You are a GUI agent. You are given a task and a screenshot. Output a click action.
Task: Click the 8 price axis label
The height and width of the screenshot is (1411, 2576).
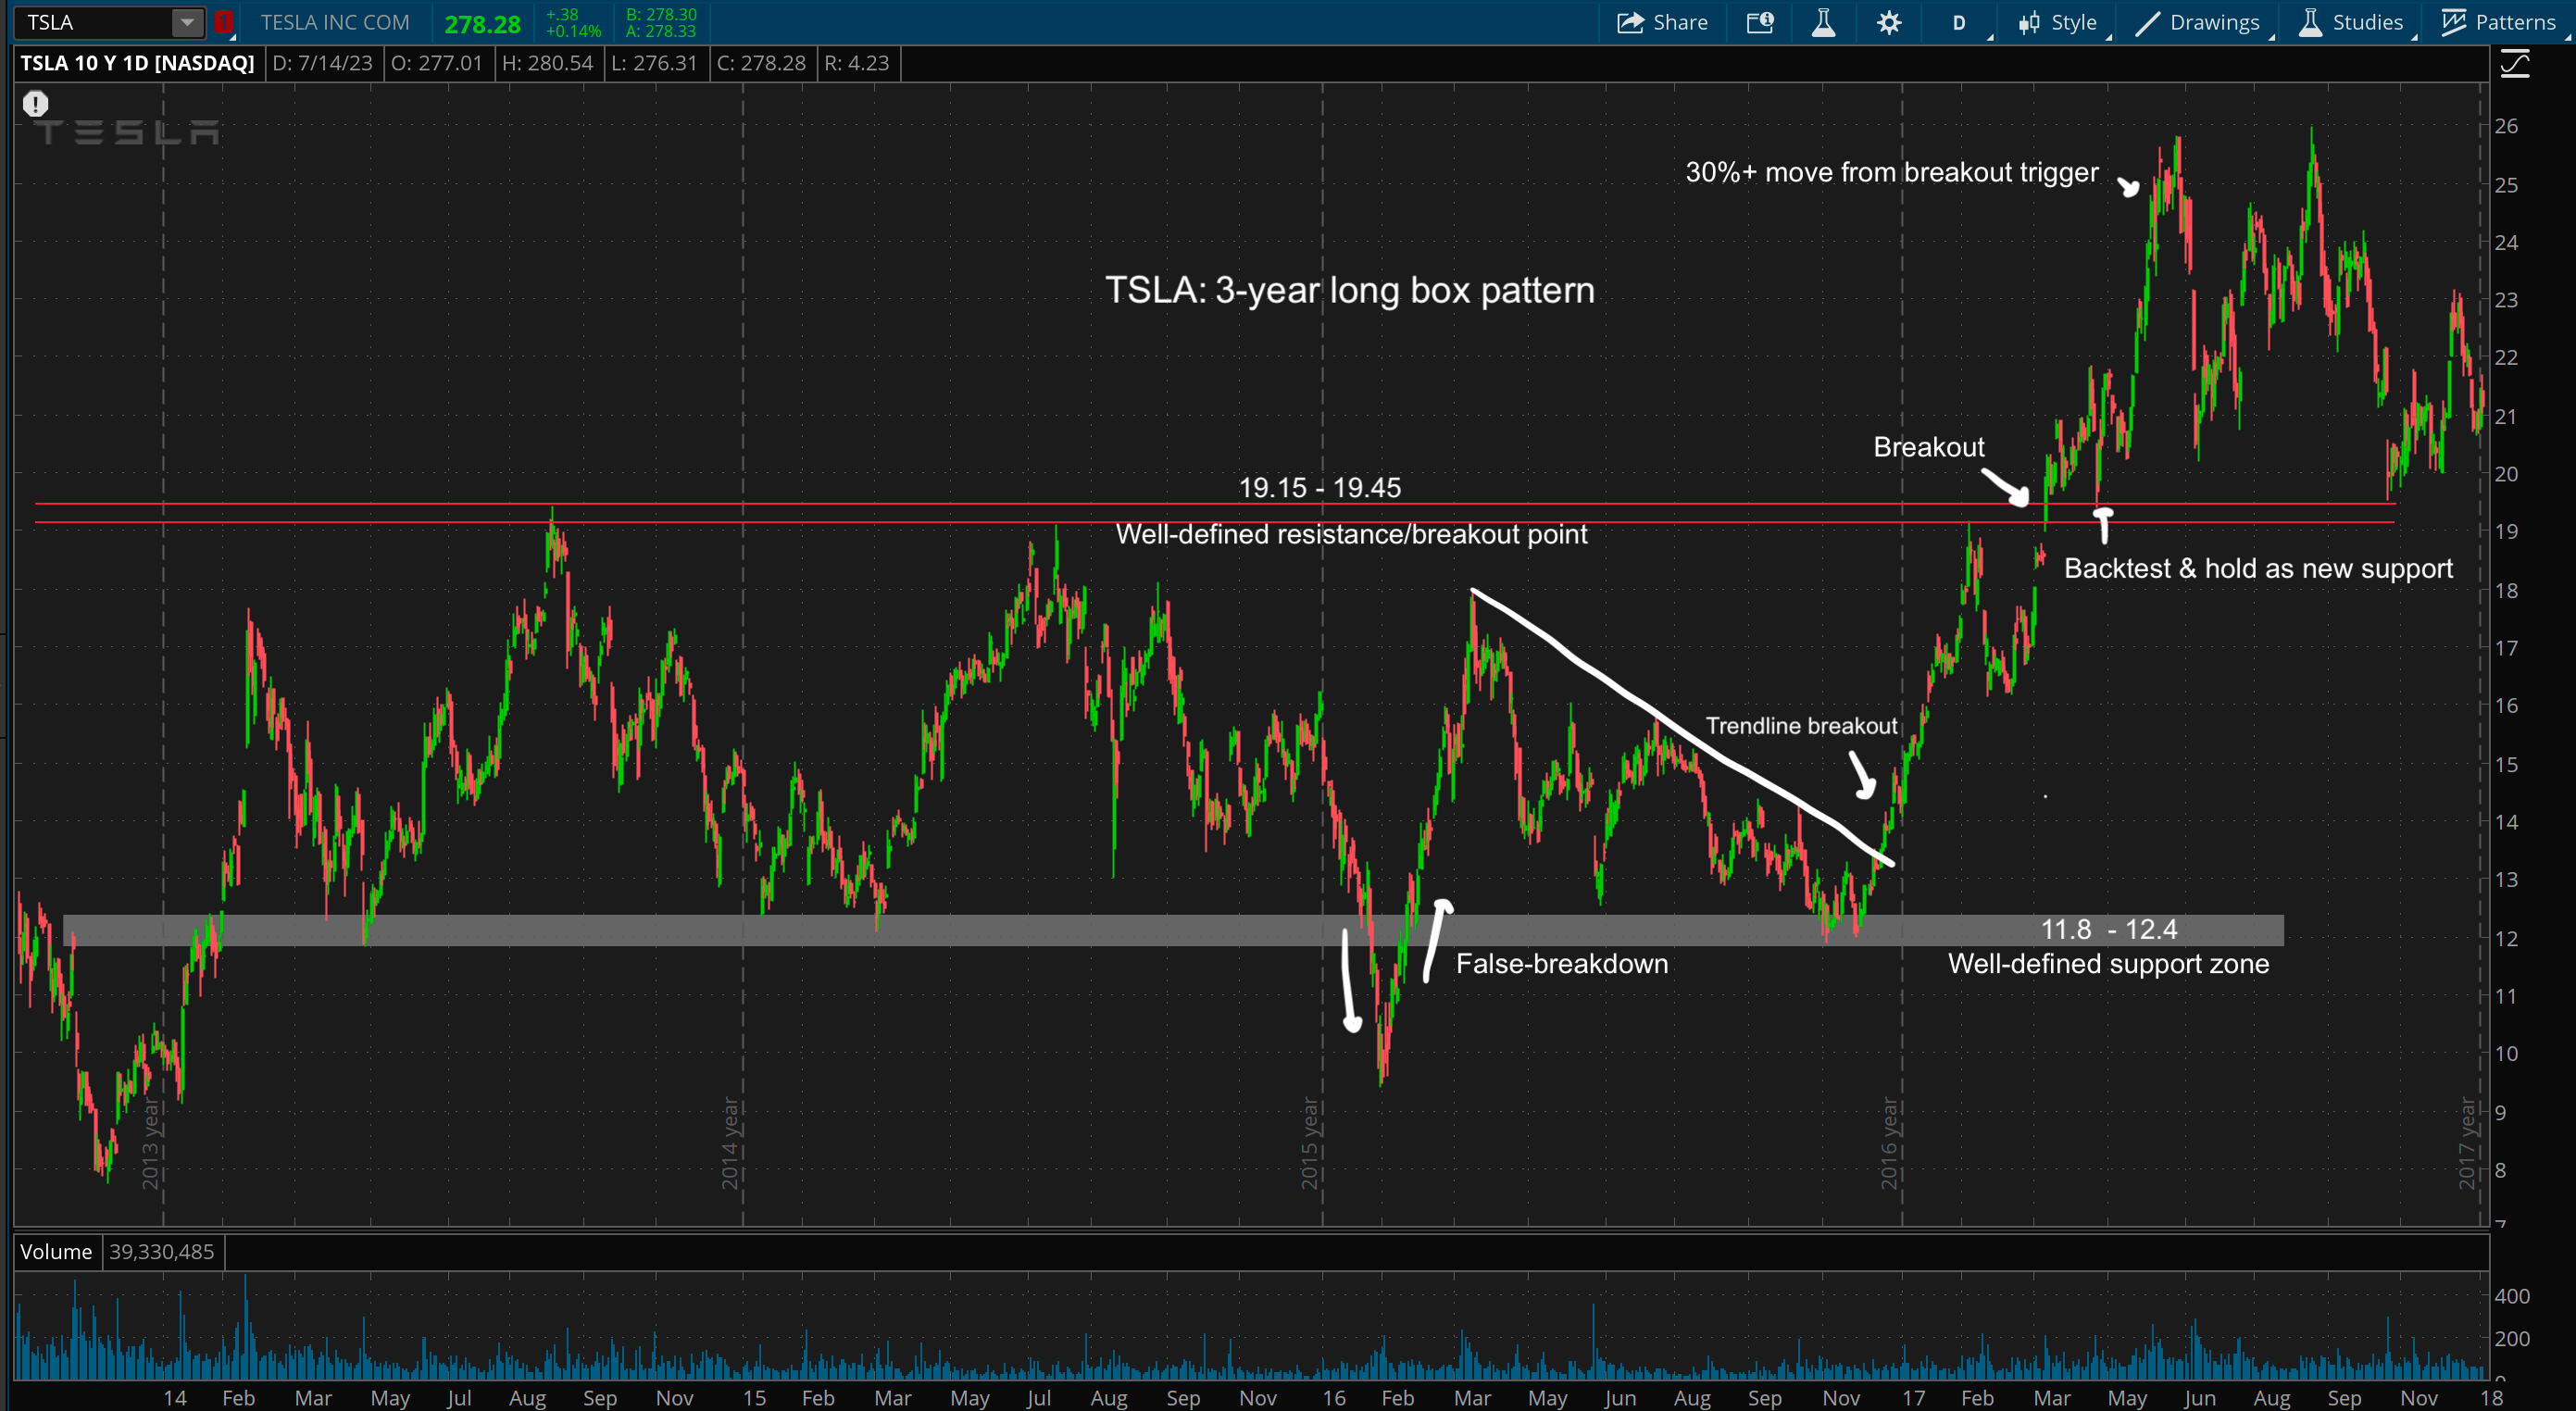click(x=2501, y=1169)
